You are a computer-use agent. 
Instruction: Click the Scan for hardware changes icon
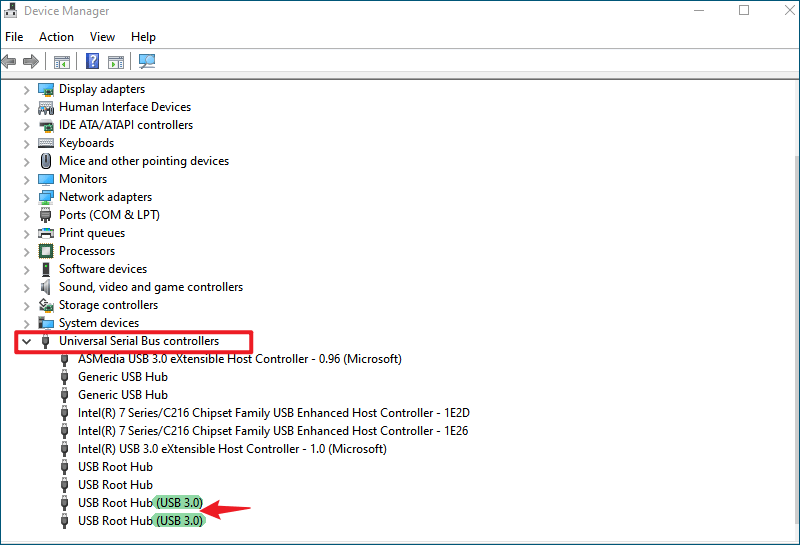click(x=146, y=61)
